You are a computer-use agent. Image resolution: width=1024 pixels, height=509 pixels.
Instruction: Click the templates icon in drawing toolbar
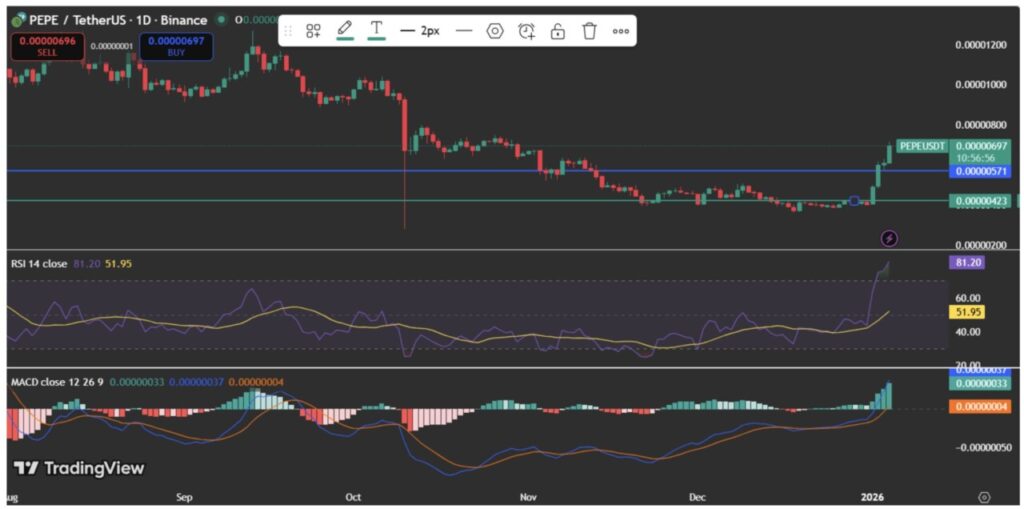[313, 31]
